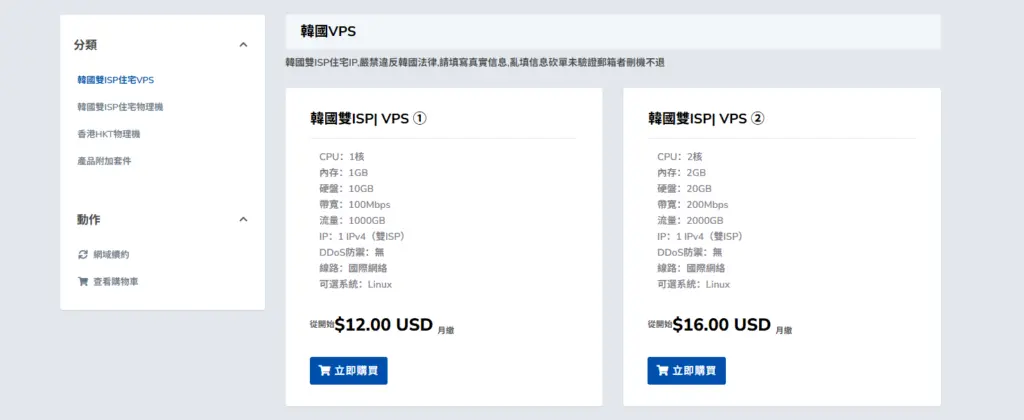Open the 查看購物車 link text
This screenshot has width=1024, height=420.
116,281
